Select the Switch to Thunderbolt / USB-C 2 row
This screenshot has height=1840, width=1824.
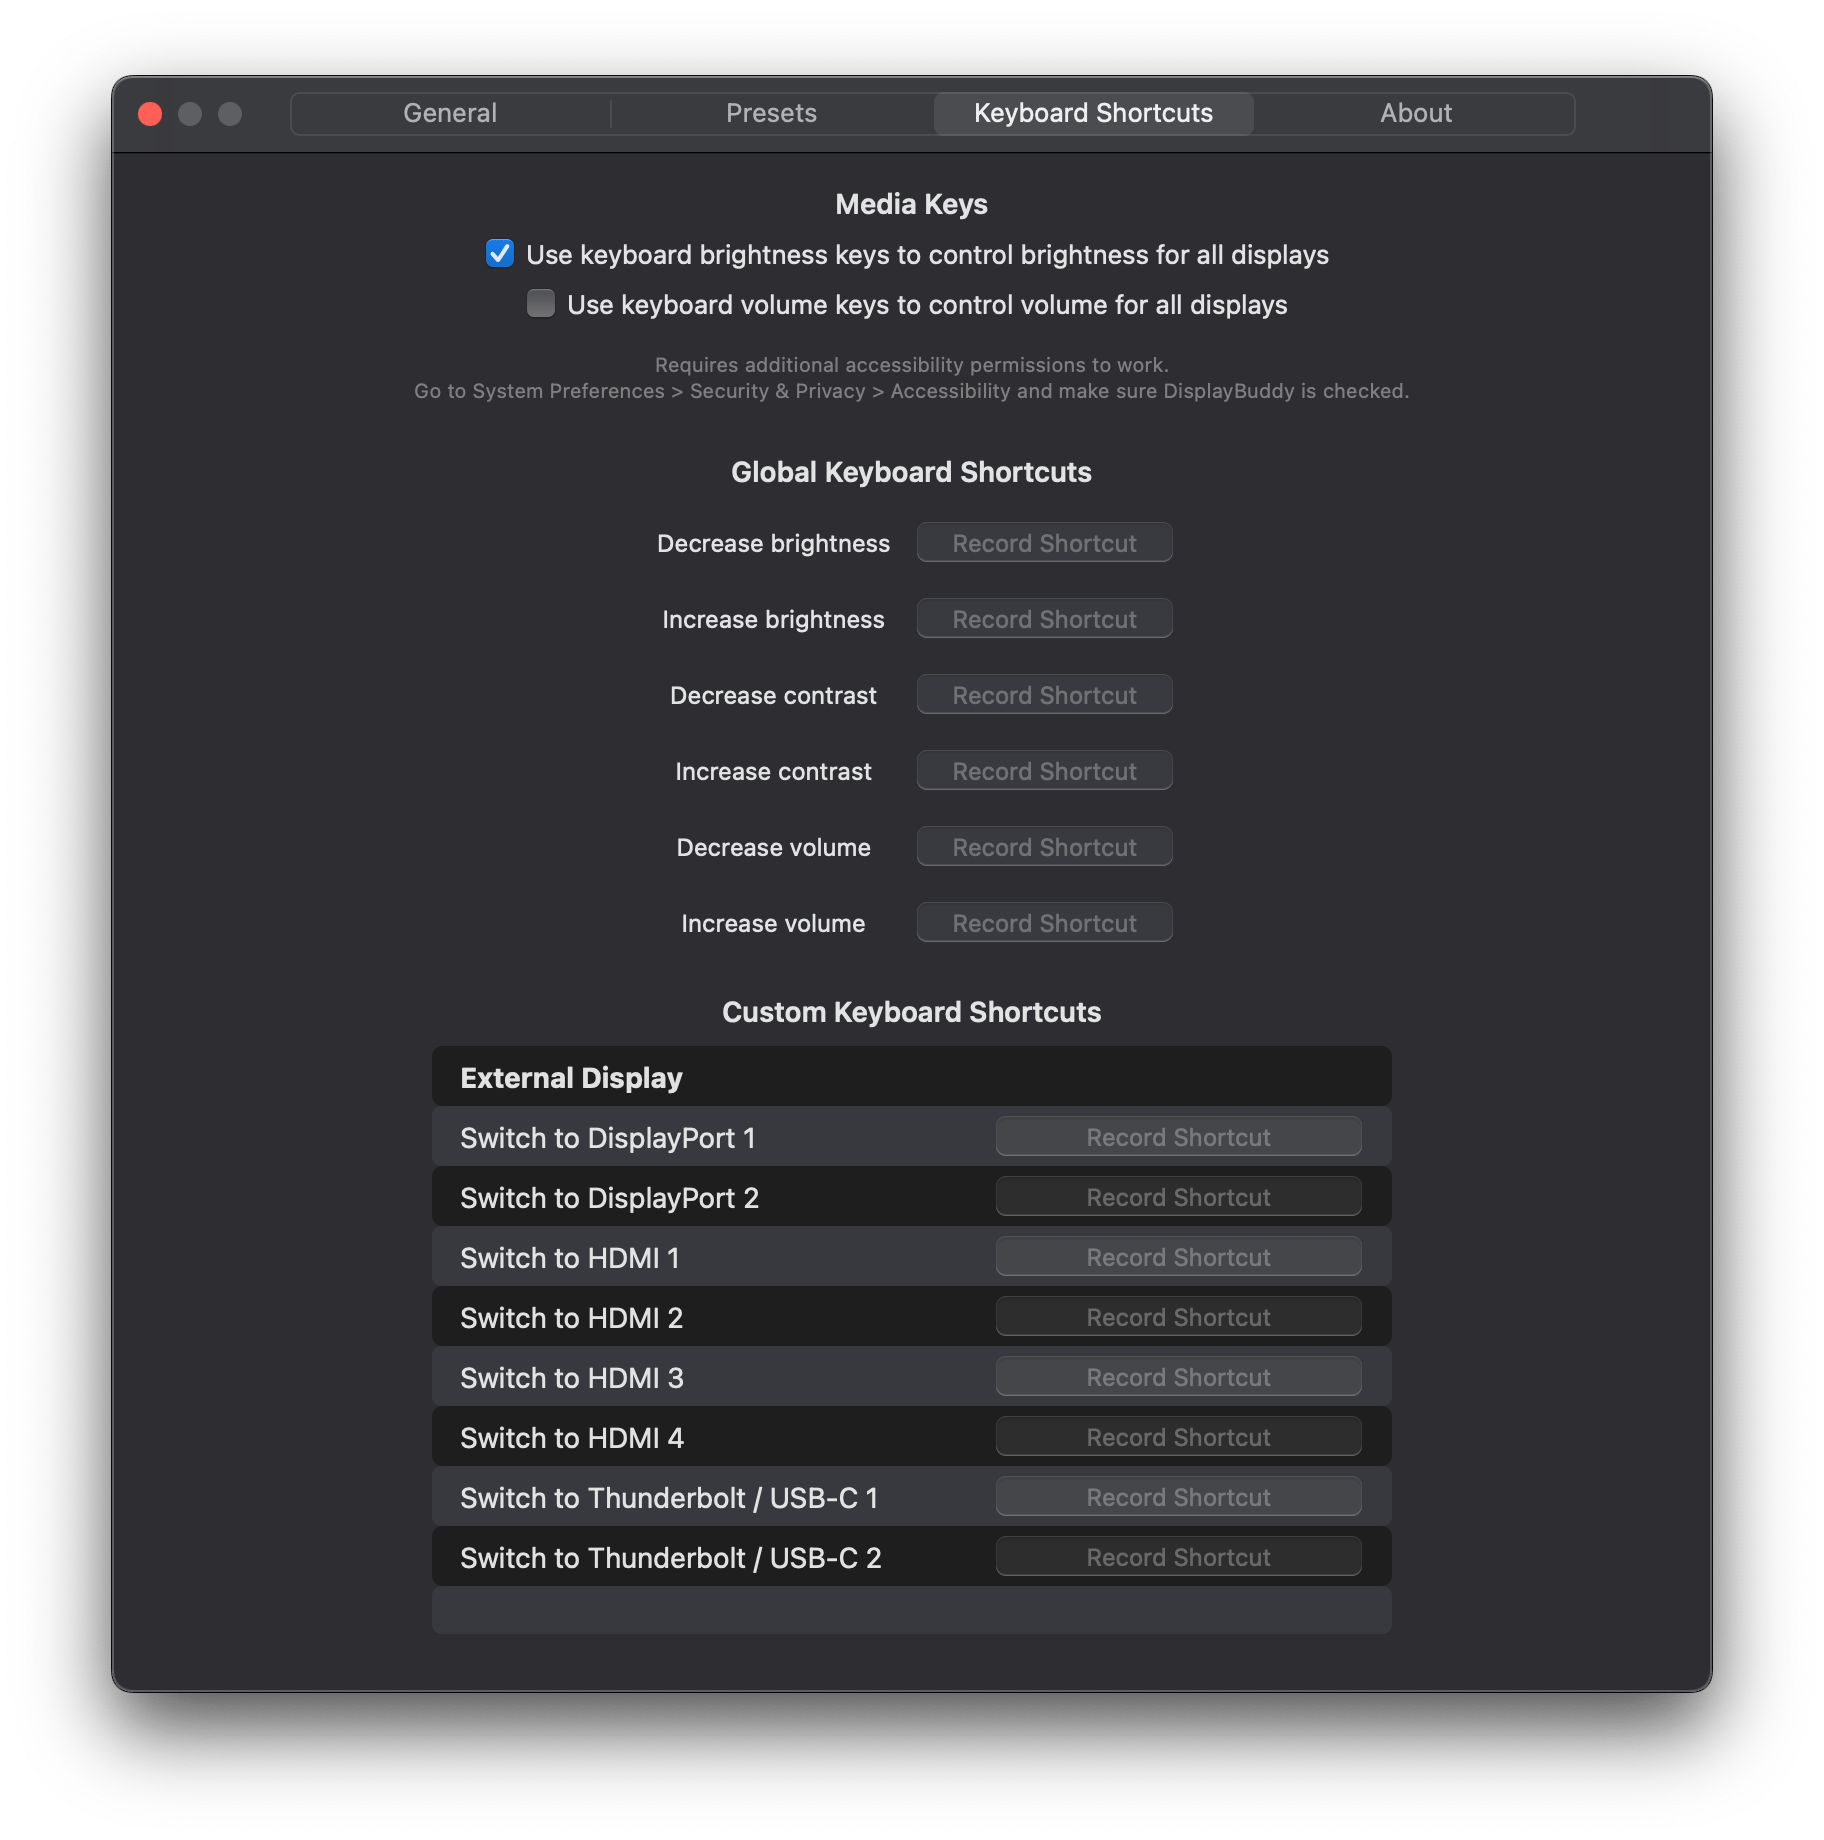click(668, 1556)
